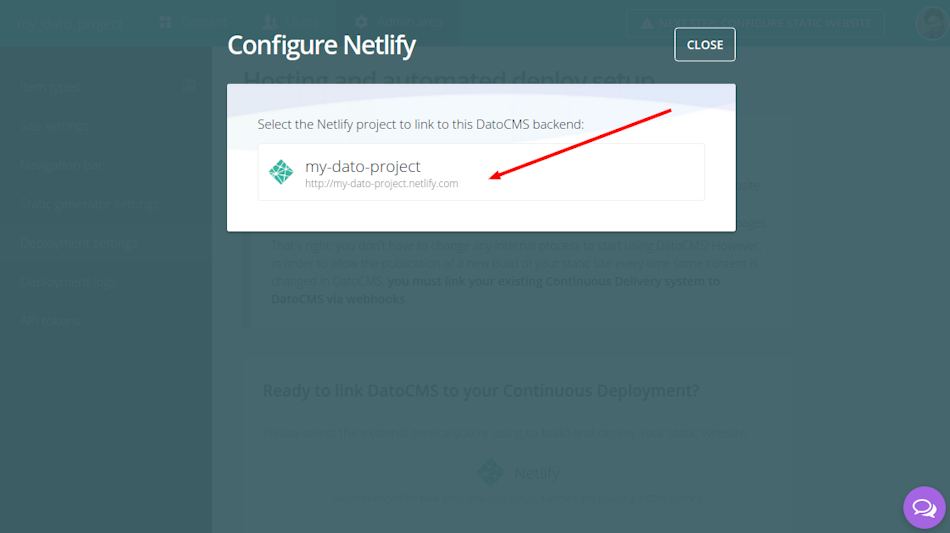Close the Configure Netlify dialog

pyautogui.click(x=705, y=45)
